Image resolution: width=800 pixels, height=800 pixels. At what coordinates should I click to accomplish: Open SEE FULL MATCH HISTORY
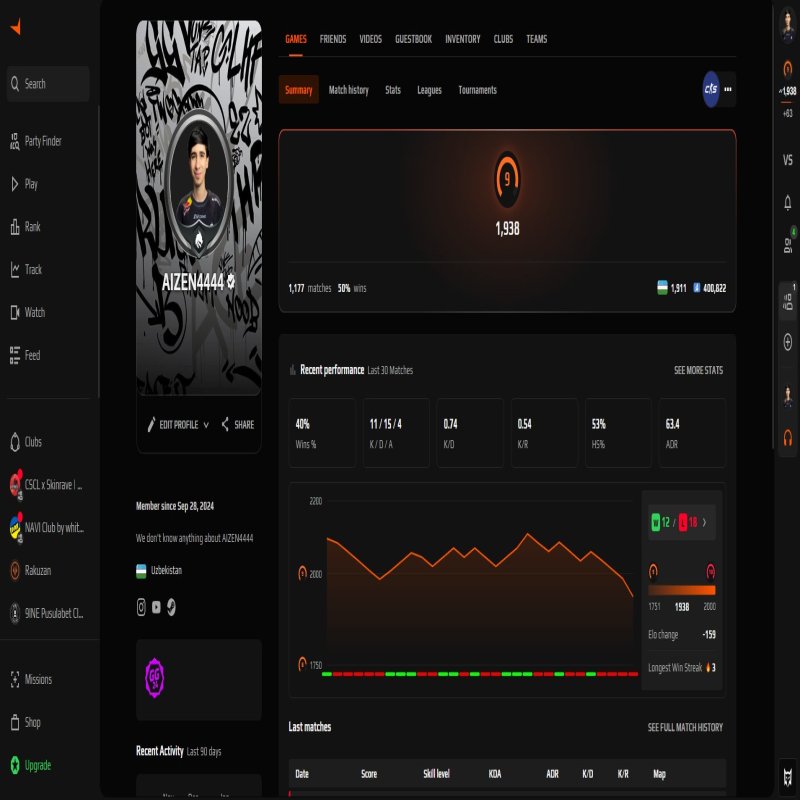pos(685,727)
